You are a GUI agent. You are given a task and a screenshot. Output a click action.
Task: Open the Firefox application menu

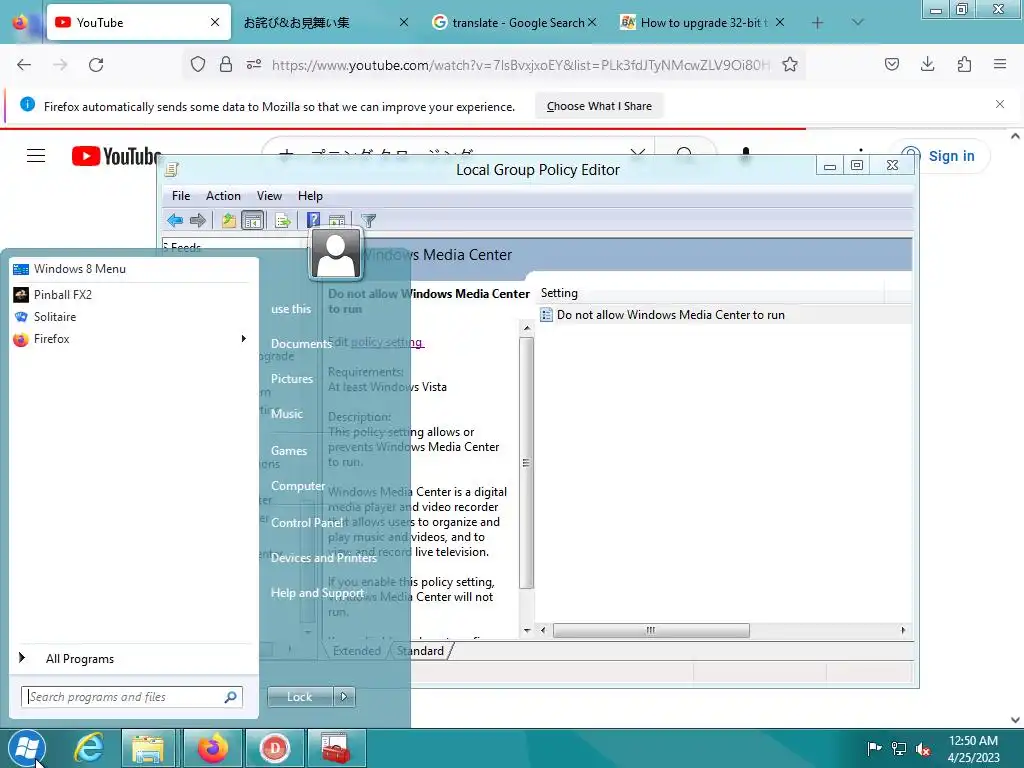[1000, 64]
